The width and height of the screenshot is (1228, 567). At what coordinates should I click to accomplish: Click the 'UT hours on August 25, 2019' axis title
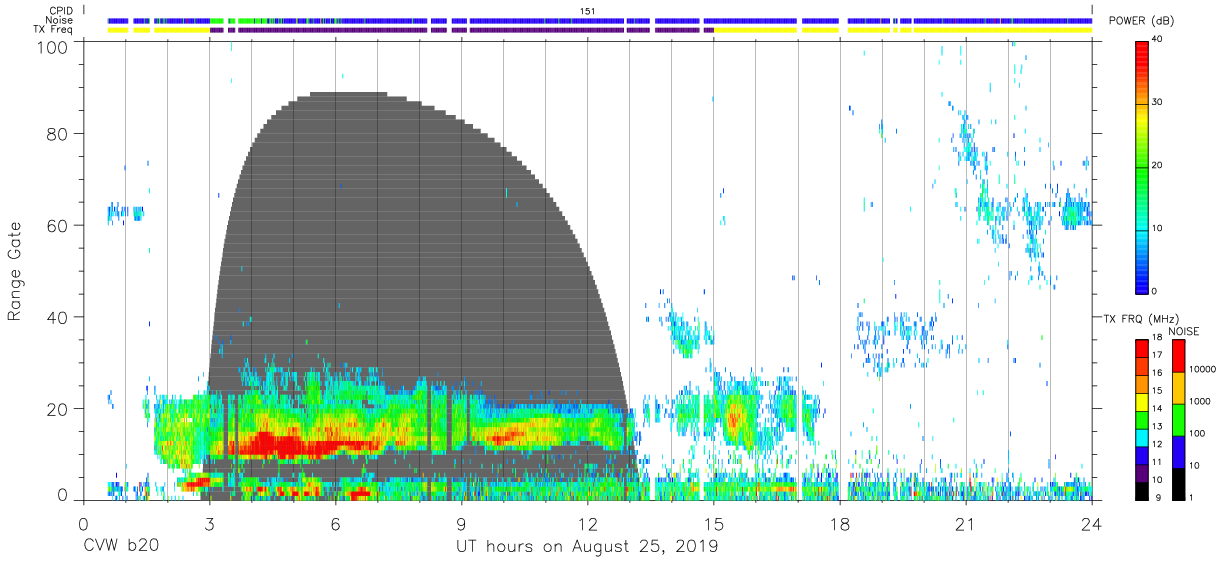pyautogui.click(x=587, y=547)
